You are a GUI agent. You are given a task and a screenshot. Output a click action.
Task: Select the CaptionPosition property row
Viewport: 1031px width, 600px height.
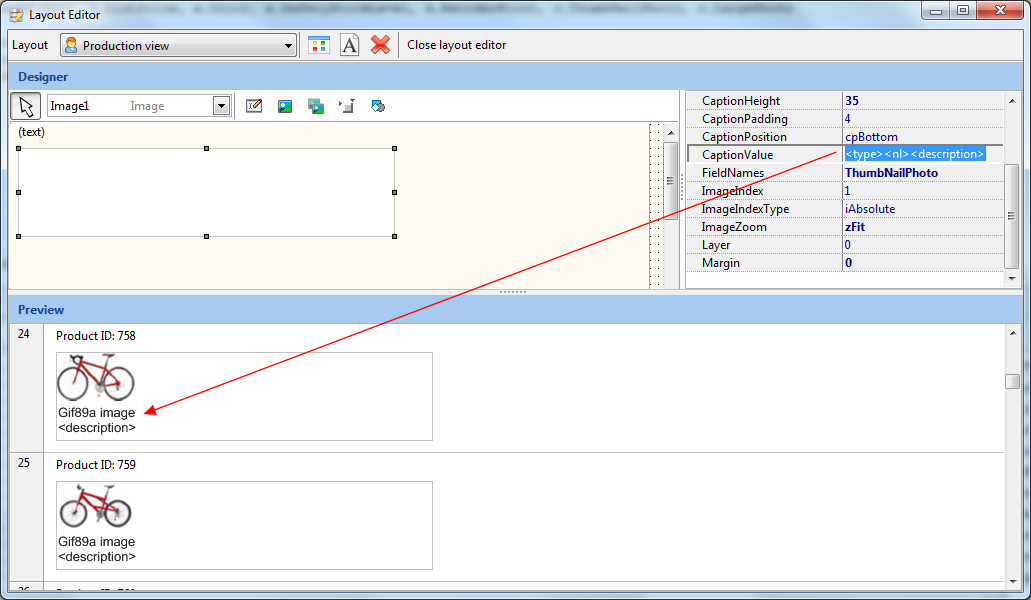pos(765,137)
